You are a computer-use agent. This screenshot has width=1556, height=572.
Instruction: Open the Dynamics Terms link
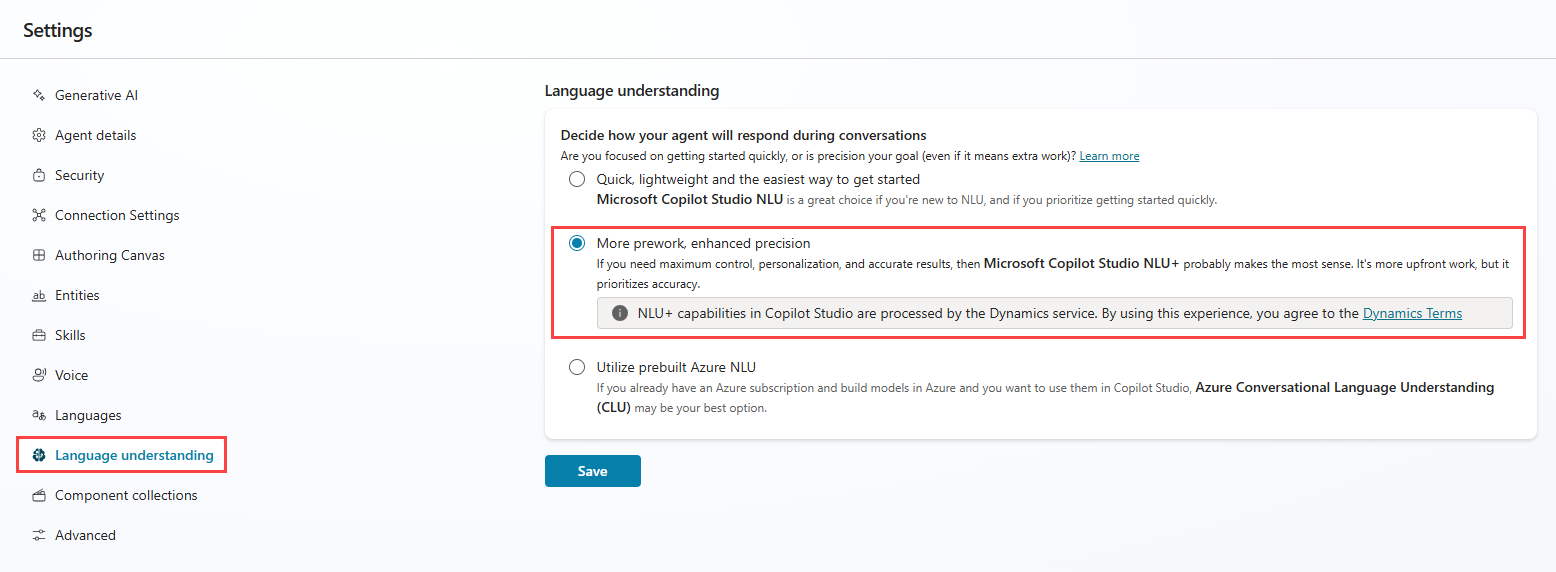tap(1412, 313)
